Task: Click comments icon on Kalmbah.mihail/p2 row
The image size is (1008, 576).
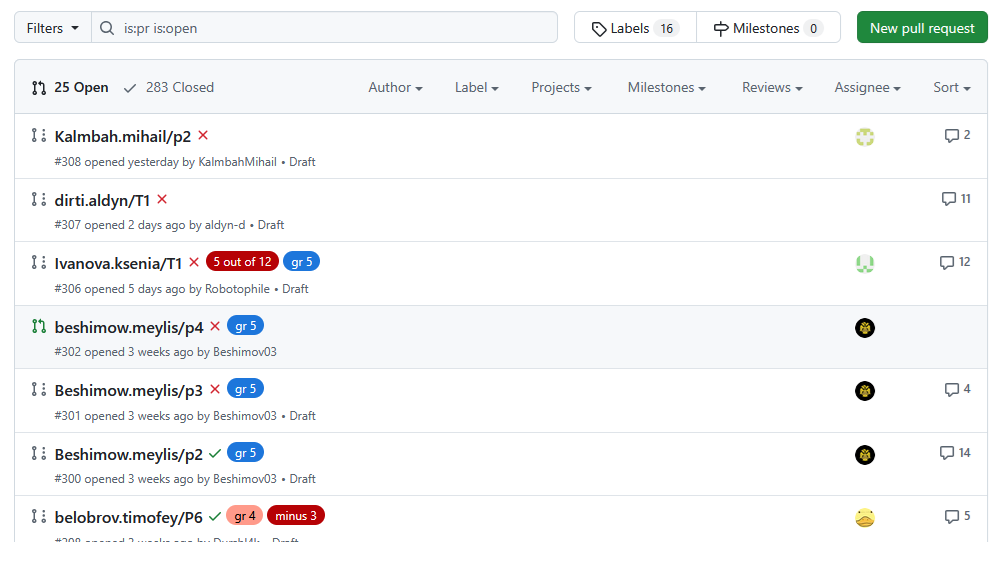Action: 951,136
